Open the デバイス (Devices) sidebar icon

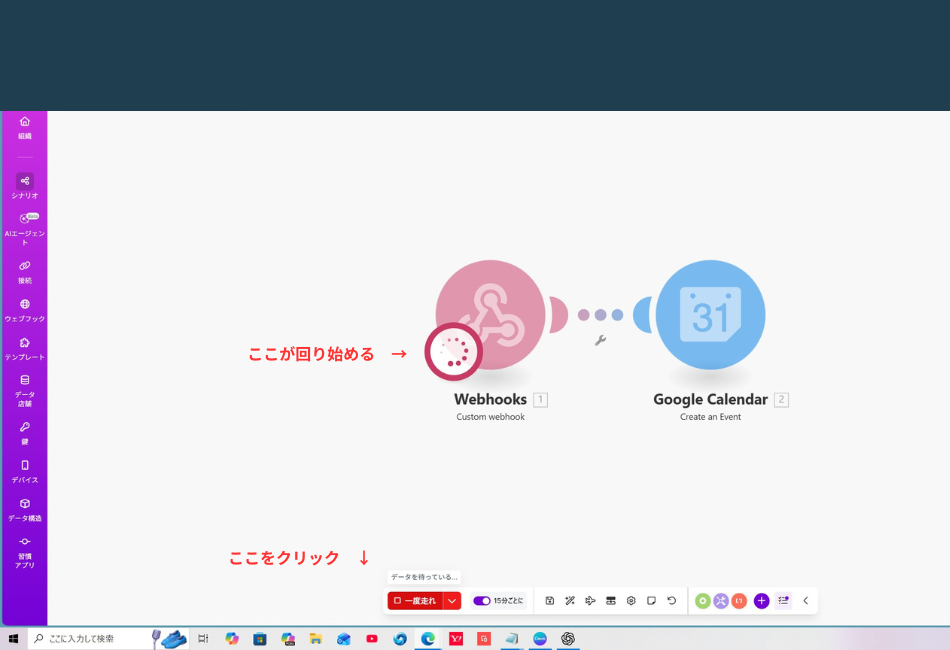24,469
